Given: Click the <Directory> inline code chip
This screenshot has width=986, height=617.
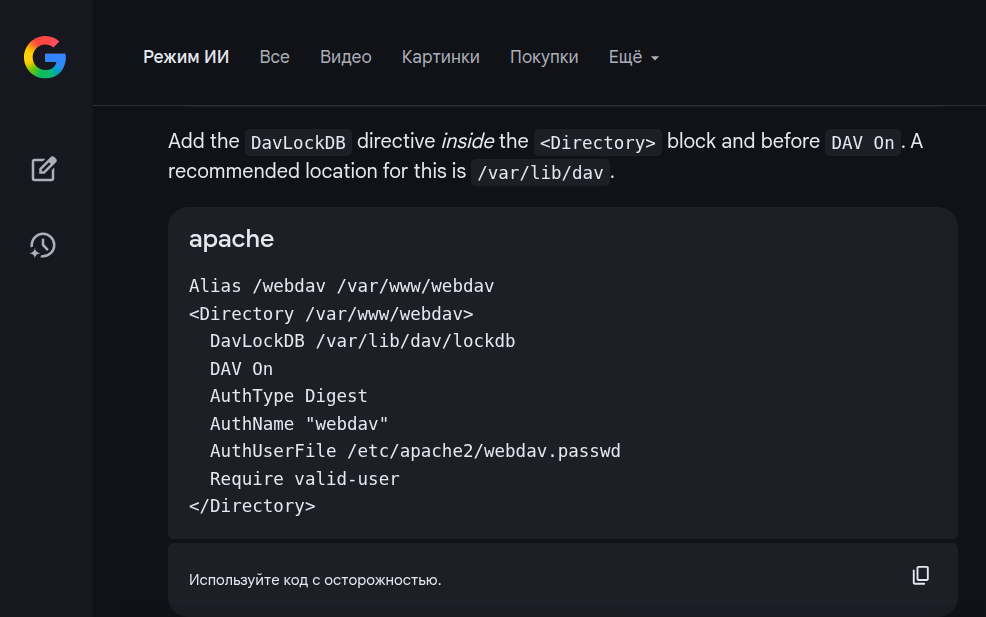Looking at the screenshot, I should point(597,142).
